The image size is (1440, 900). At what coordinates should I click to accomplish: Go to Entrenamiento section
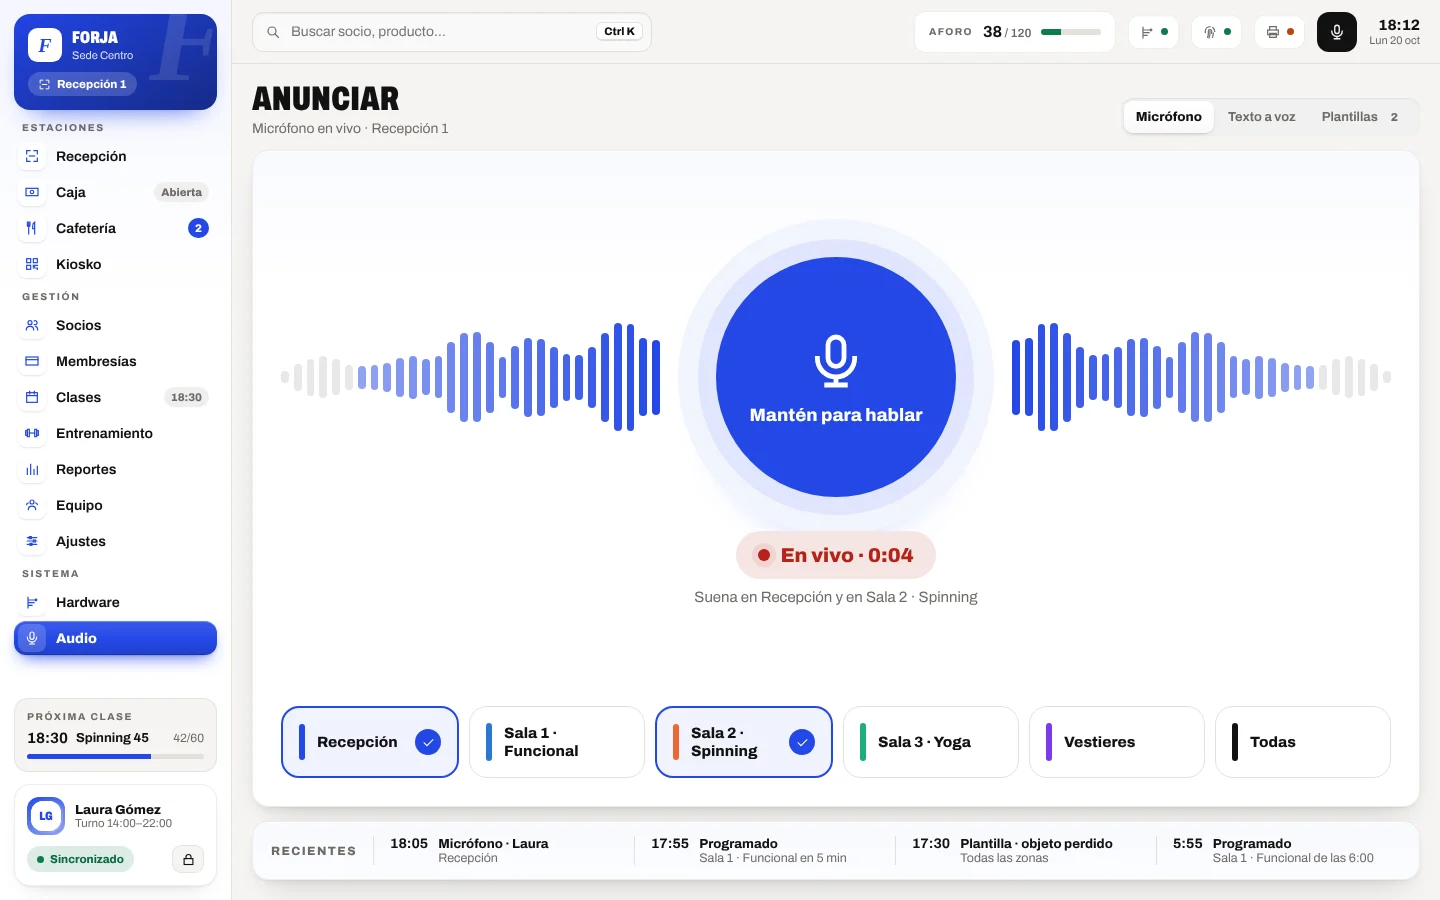pos(115,433)
